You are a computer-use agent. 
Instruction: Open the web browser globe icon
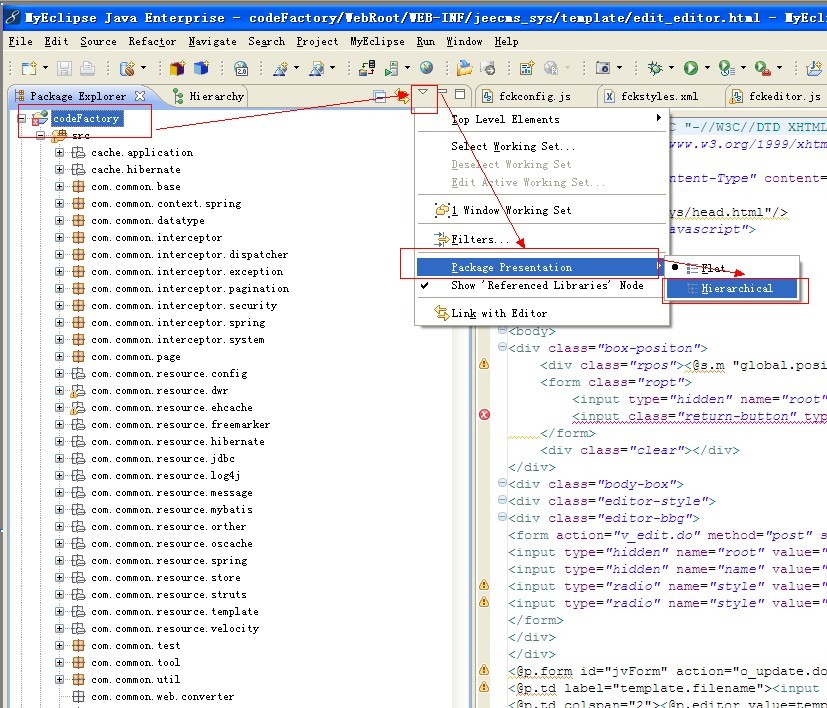pyautogui.click(x=427, y=68)
